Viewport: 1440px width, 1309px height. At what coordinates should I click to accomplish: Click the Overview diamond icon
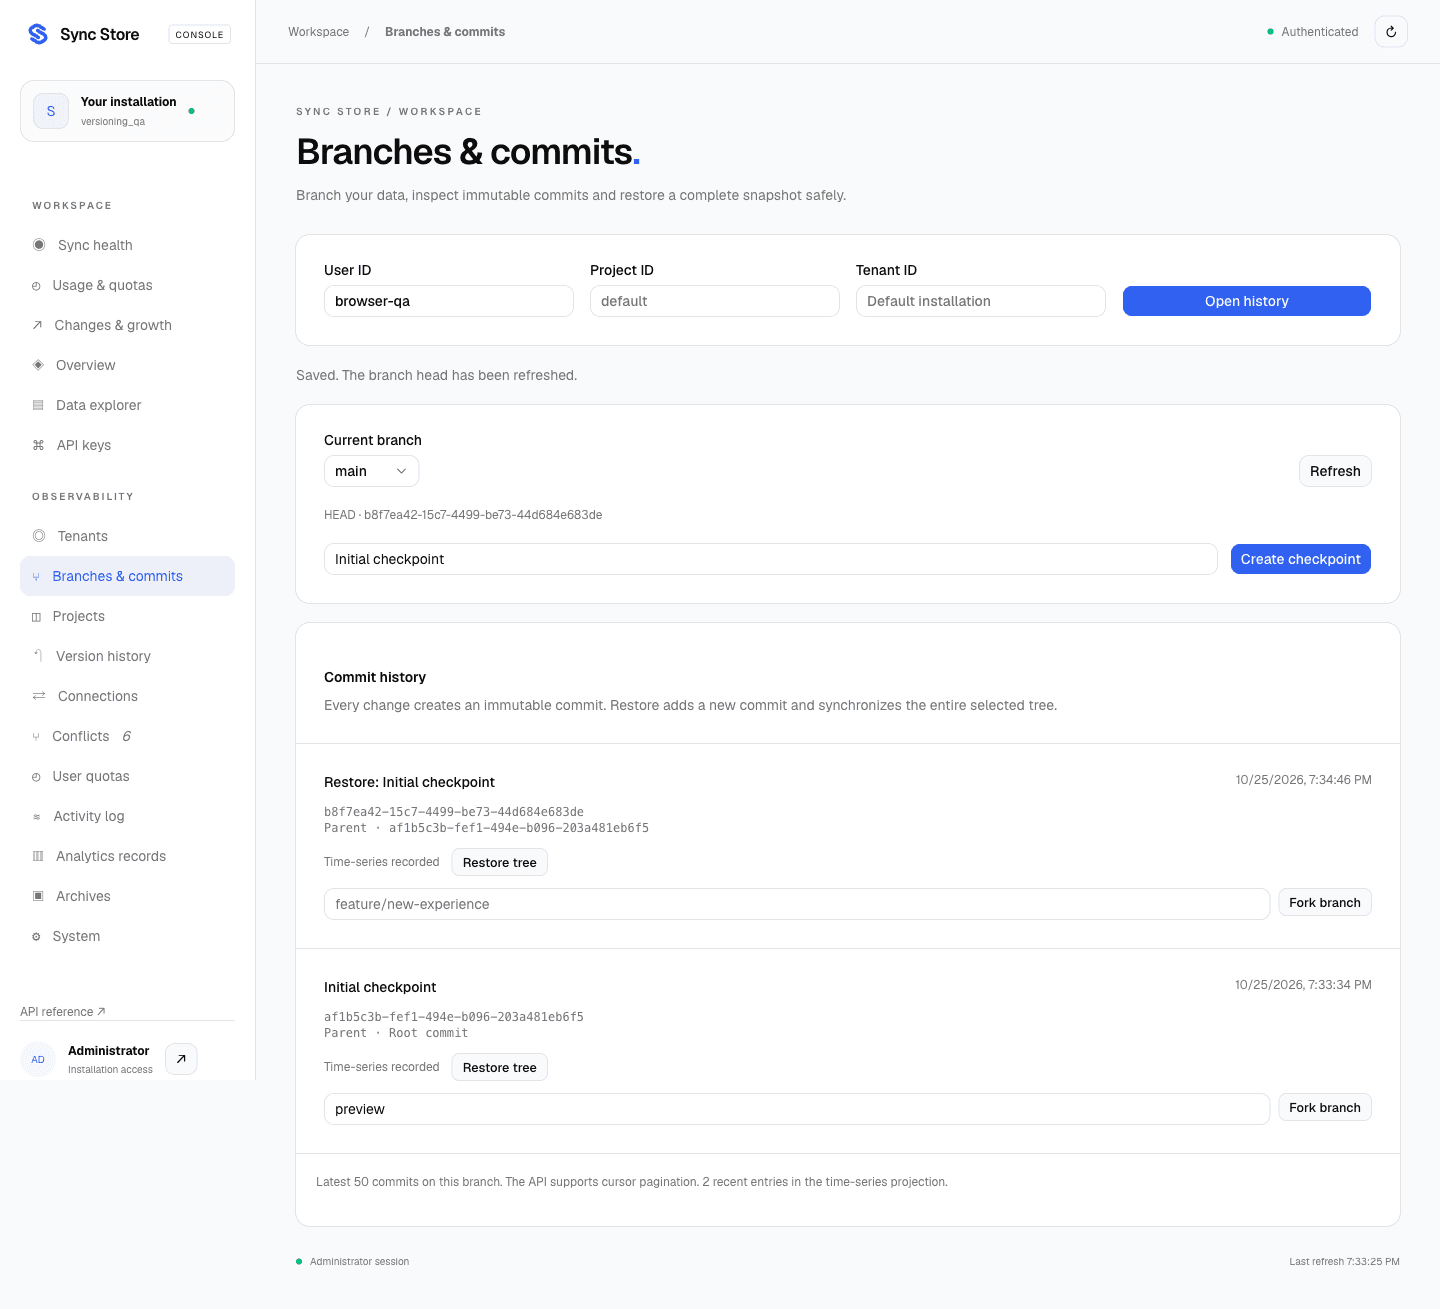pos(38,365)
